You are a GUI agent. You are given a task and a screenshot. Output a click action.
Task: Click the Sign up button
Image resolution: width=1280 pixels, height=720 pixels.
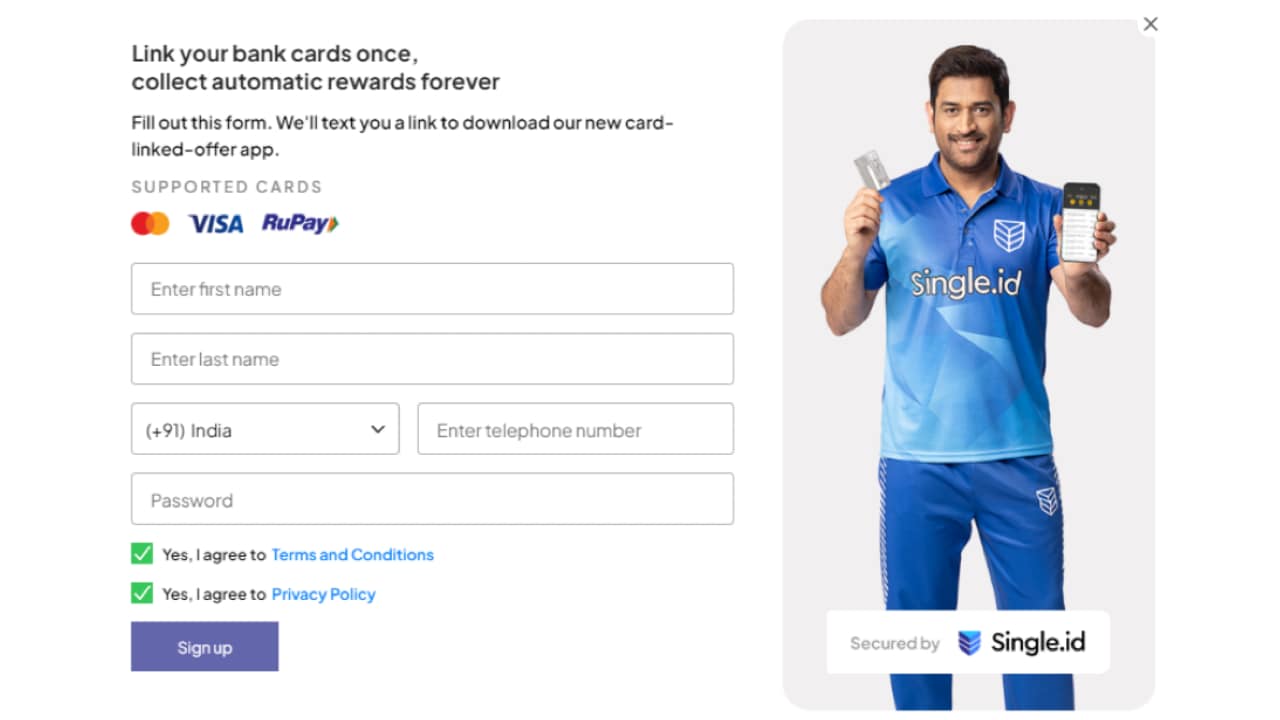tap(205, 647)
